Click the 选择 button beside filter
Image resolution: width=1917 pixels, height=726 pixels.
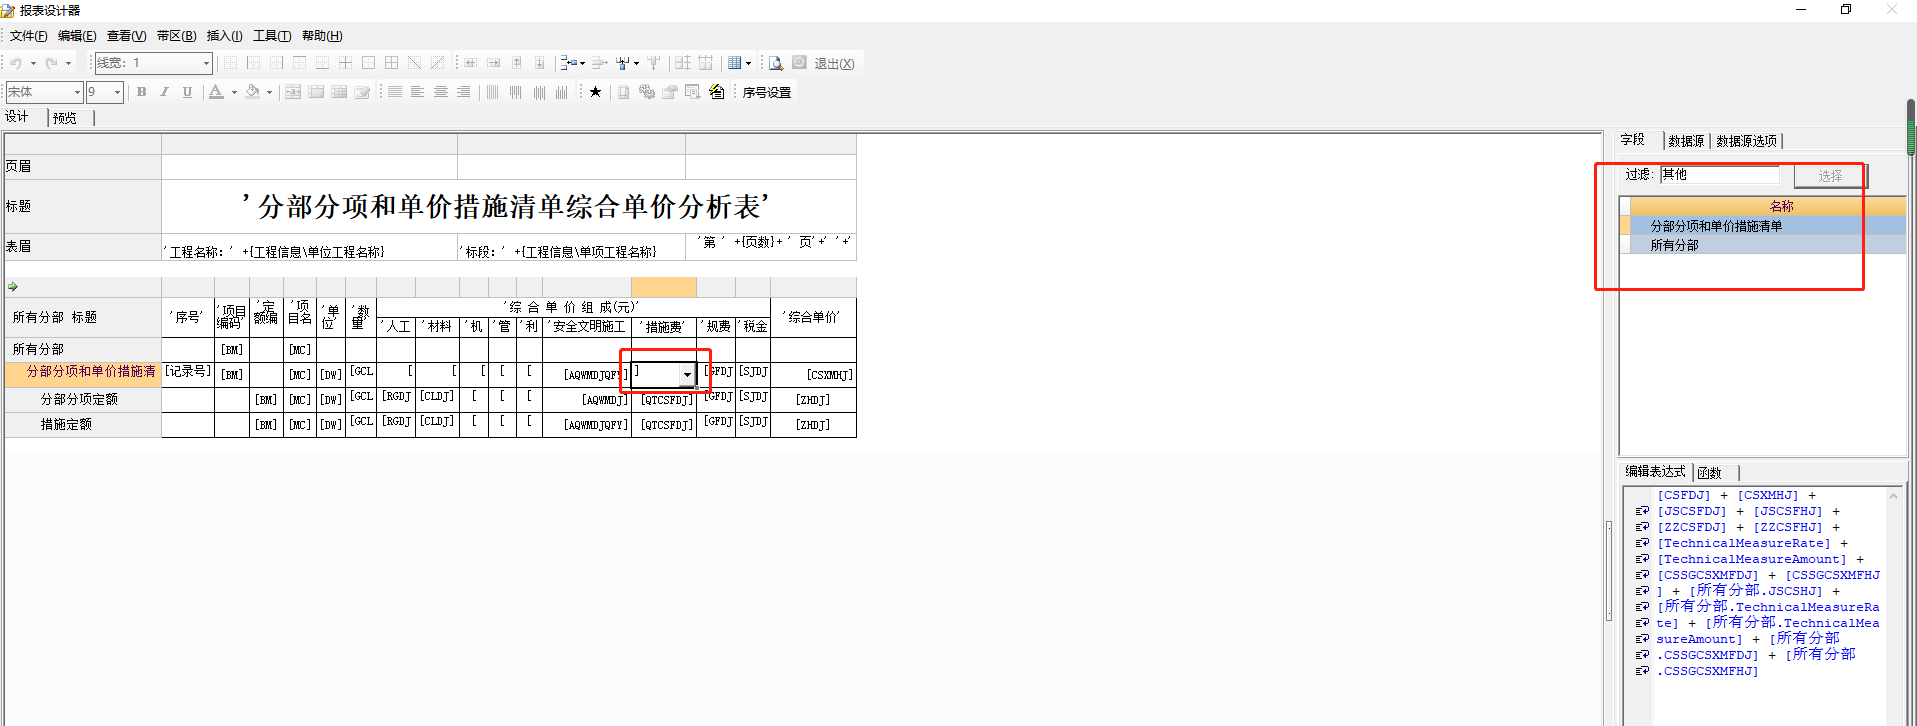click(x=1830, y=176)
